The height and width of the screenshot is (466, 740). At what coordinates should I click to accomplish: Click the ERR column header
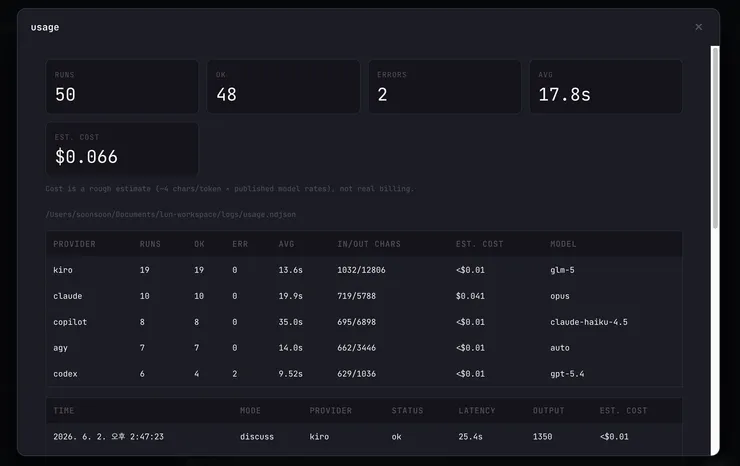point(240,244)
